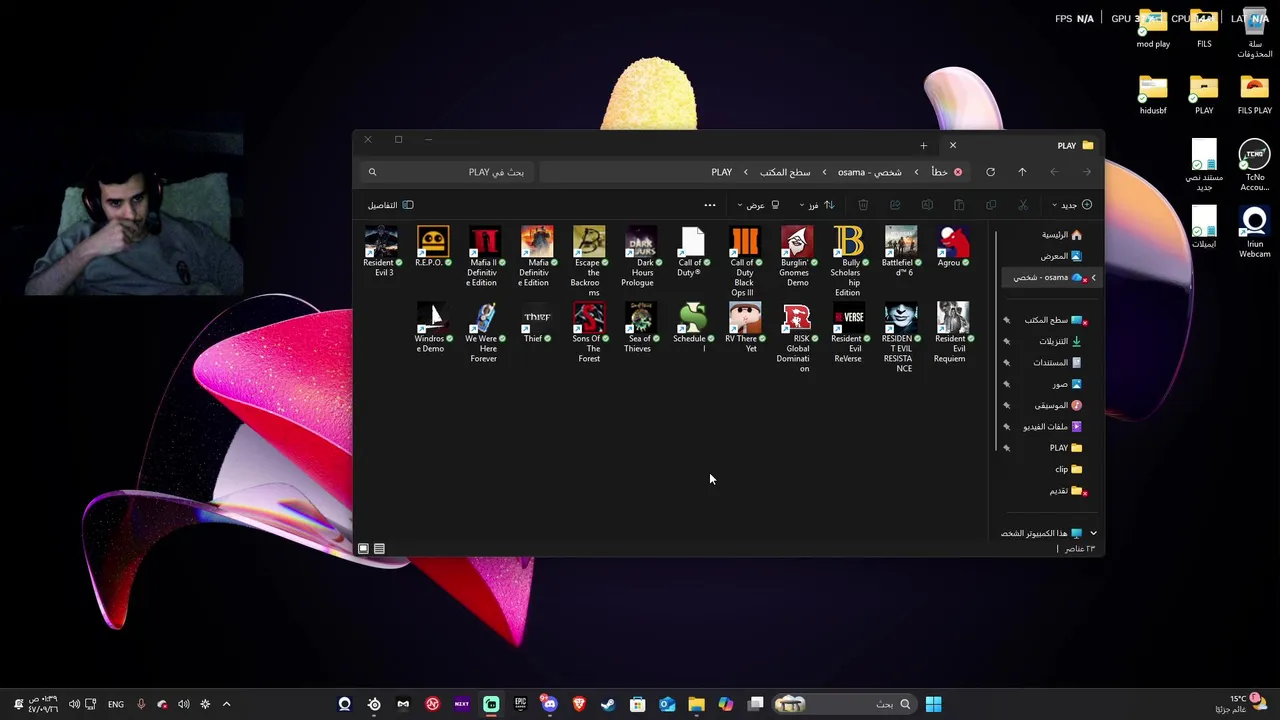Select the Dark Hours Prologue shortcut
Image resolution: width=1280 pixels, height=720 pixels.
pyautogui.click(x=641, y=257)
